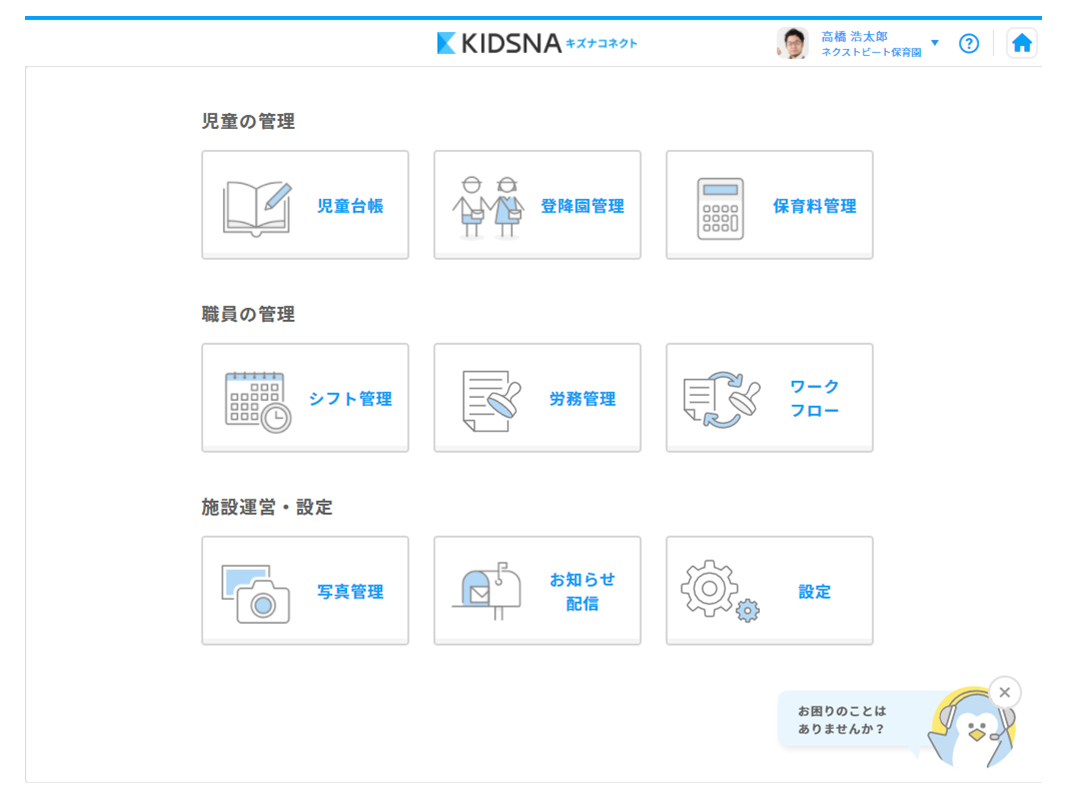This screenshot has width=1067, height=800.
Task: Open the 児童台帳 link
Action: click(350, 207)
